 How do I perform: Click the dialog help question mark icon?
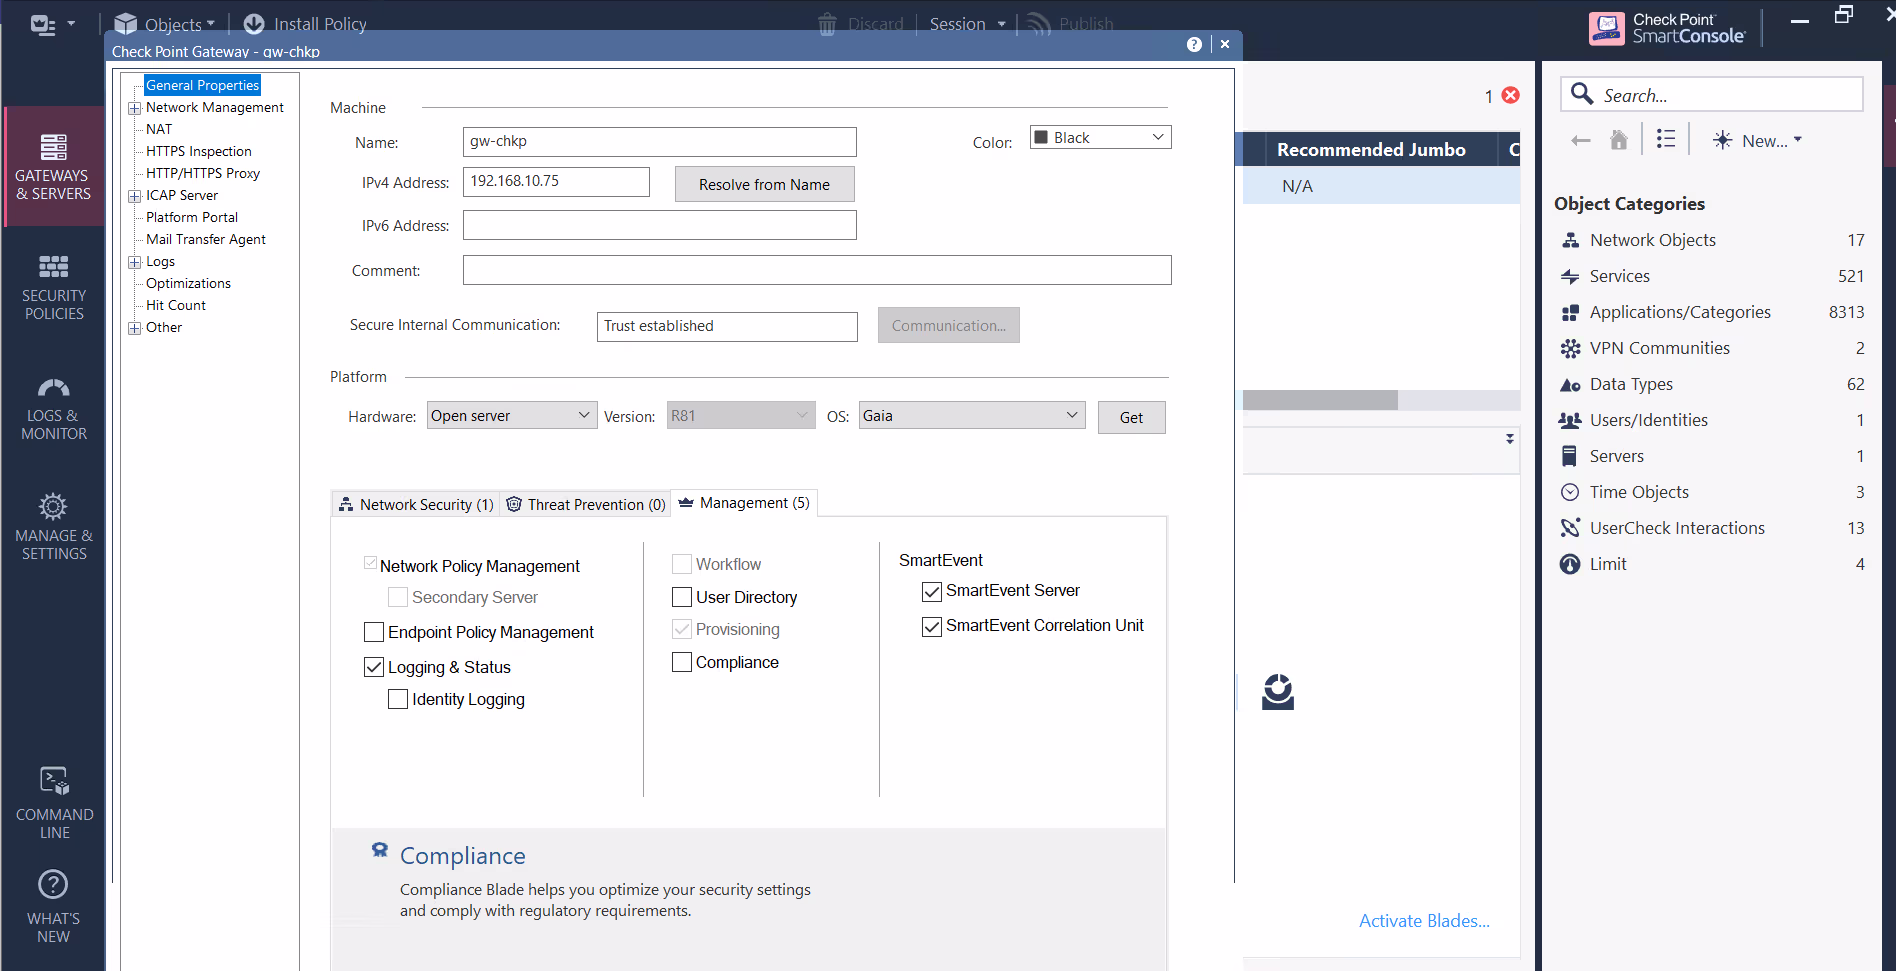pos(1194,44)
